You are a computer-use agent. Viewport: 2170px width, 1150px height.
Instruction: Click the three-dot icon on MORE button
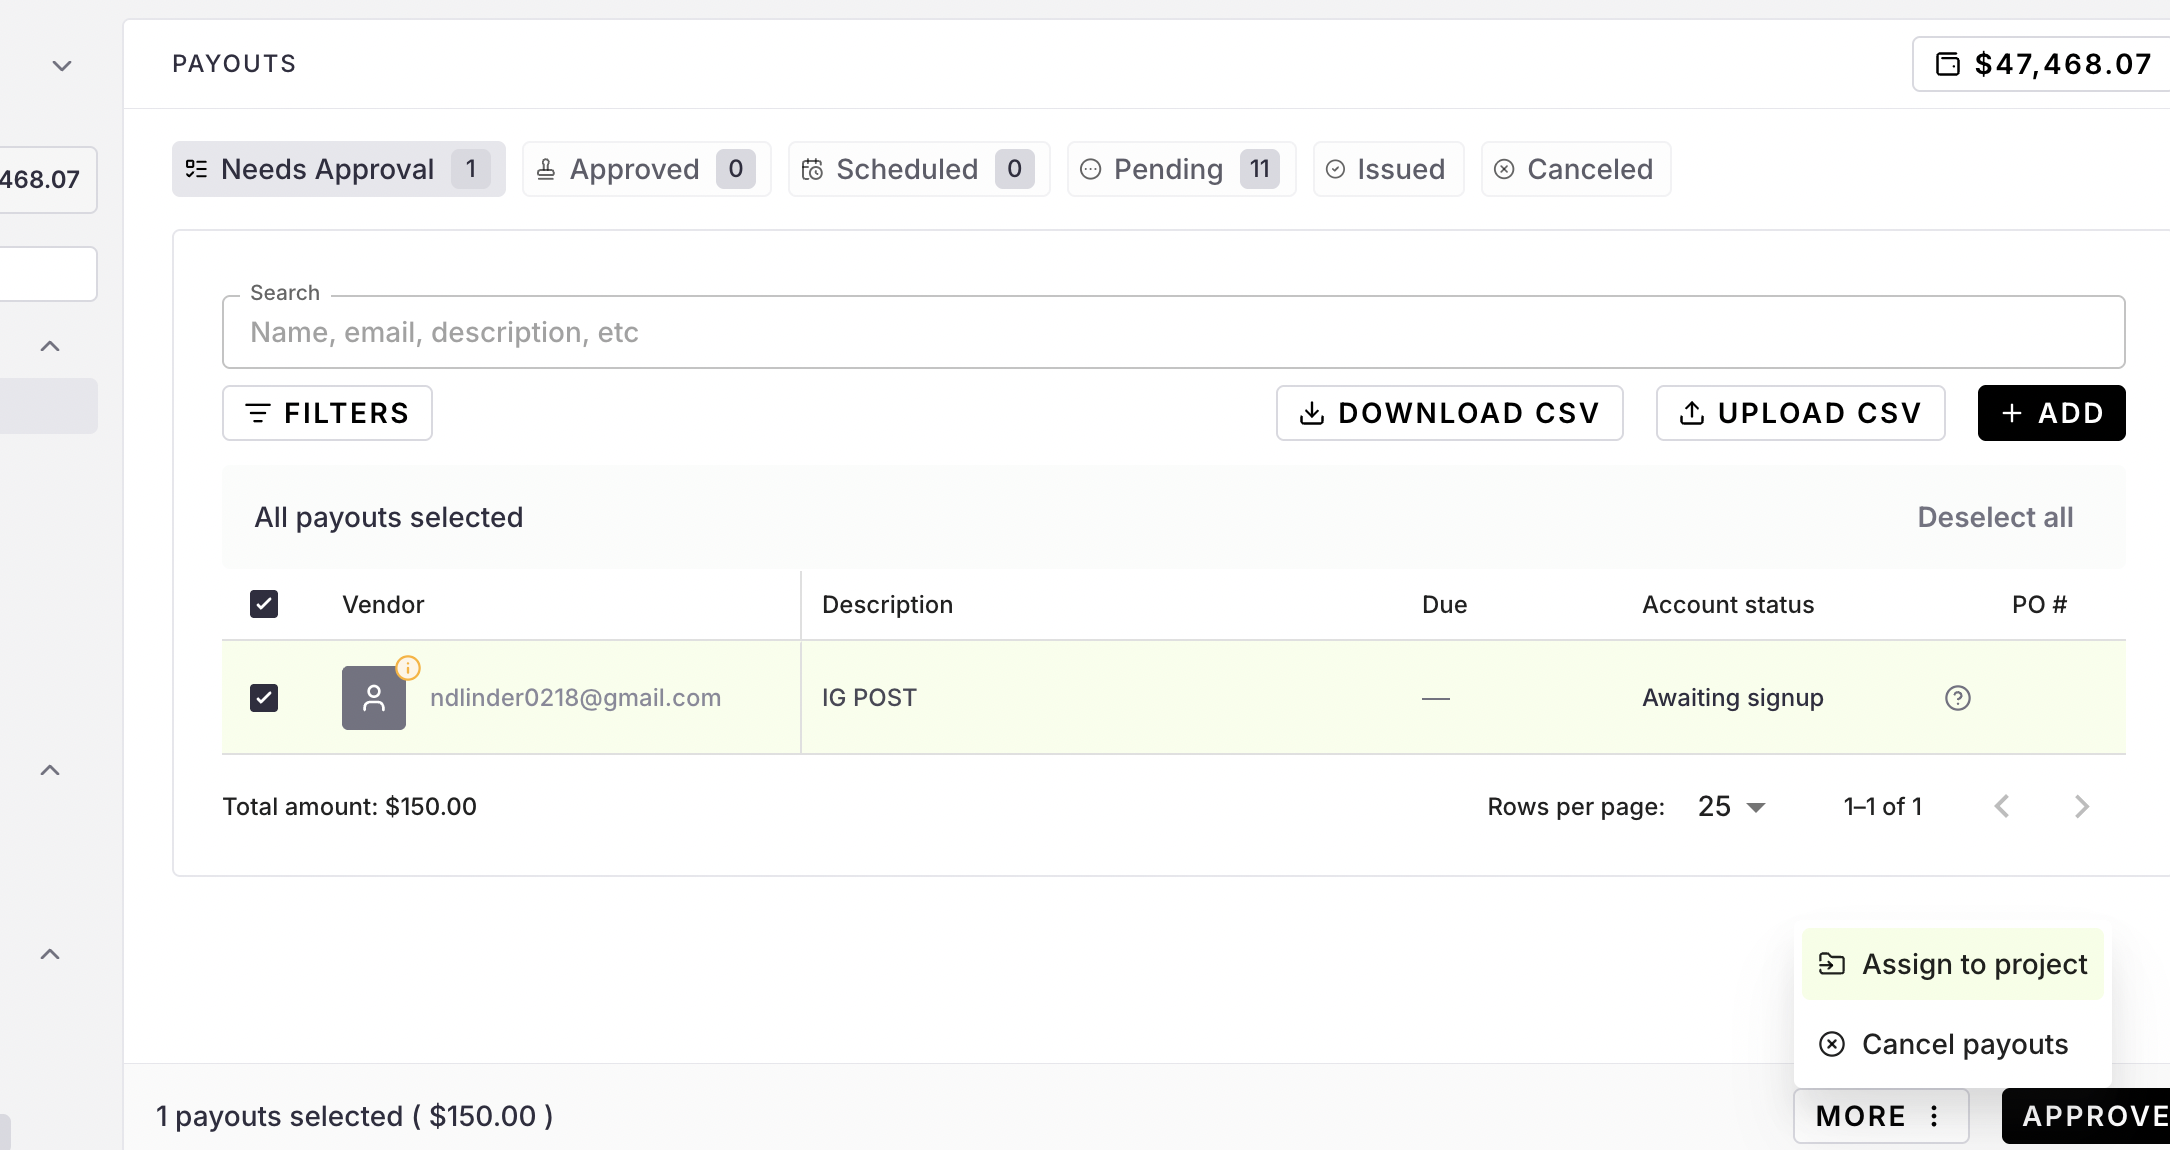click(1934, 1116)
